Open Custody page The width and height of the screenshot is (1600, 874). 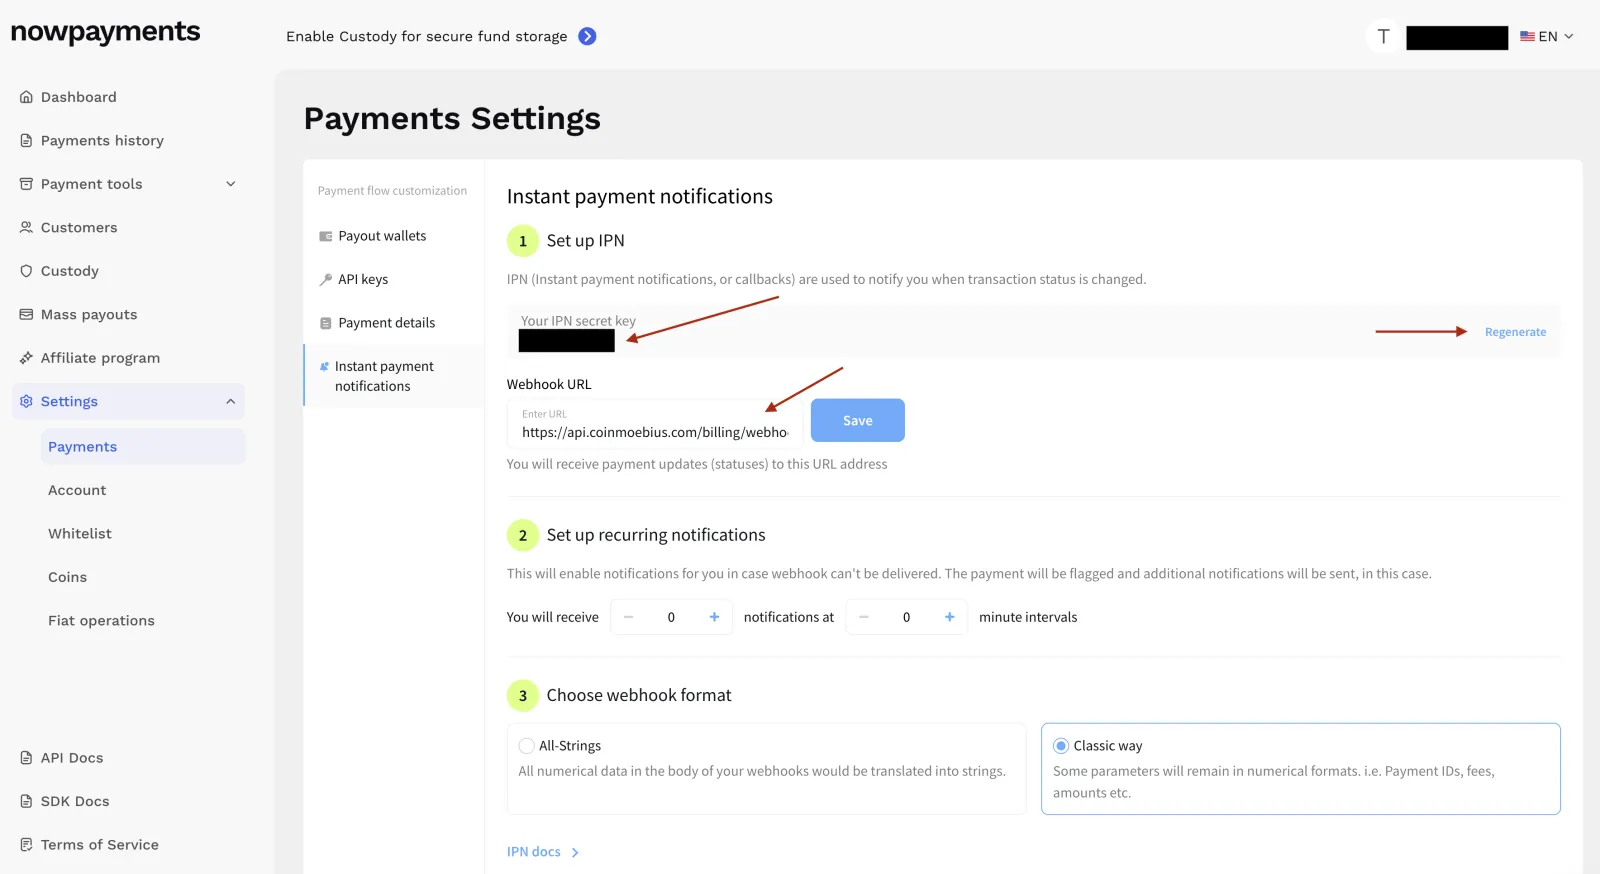click(x=70, y=271)
